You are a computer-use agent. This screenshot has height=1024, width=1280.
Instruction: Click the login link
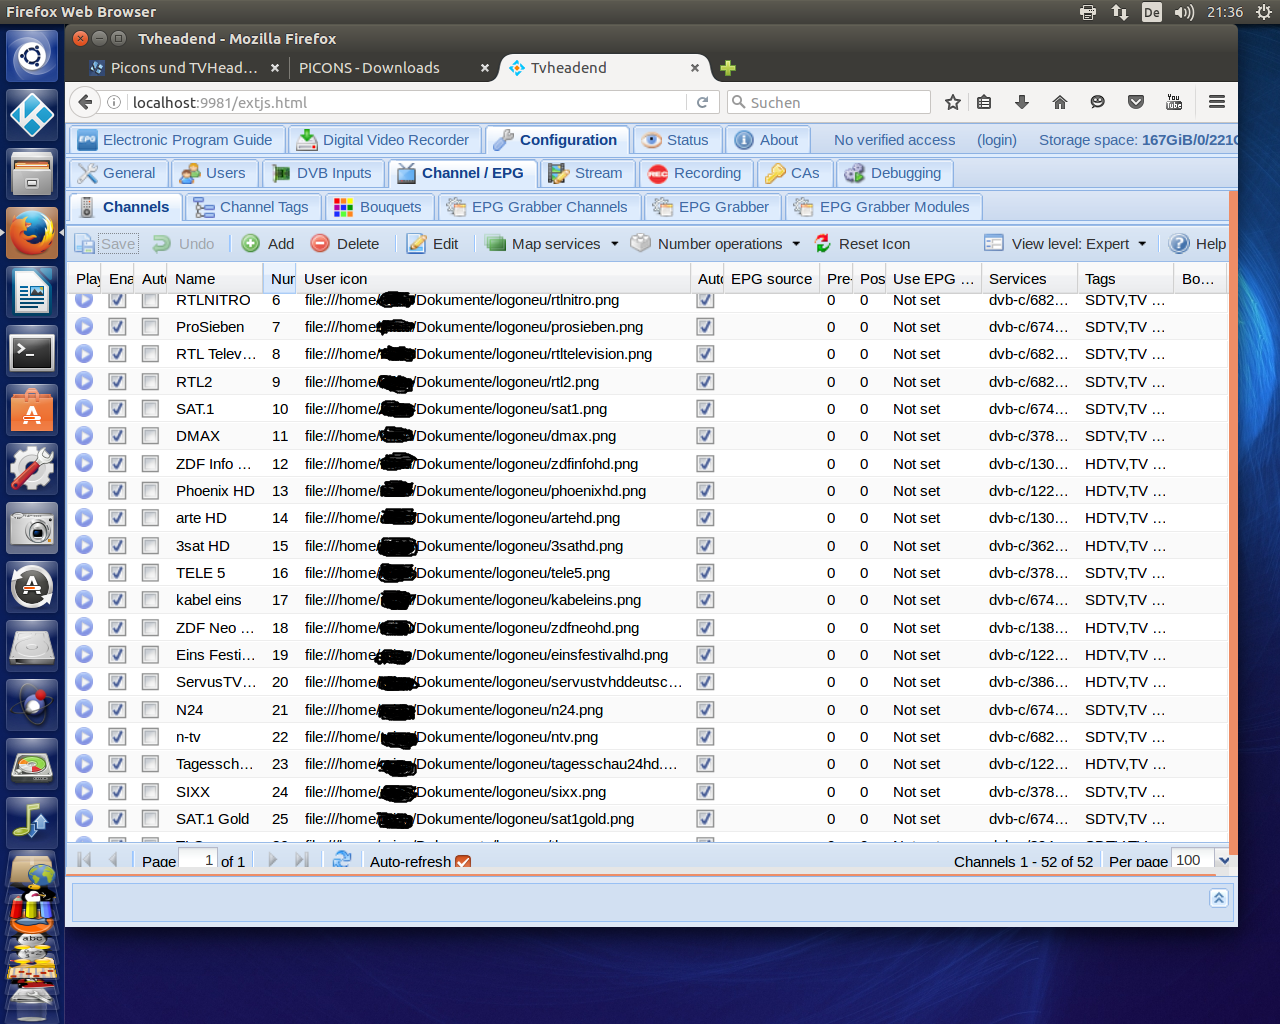pyautogui.click(x=997, y=140)
